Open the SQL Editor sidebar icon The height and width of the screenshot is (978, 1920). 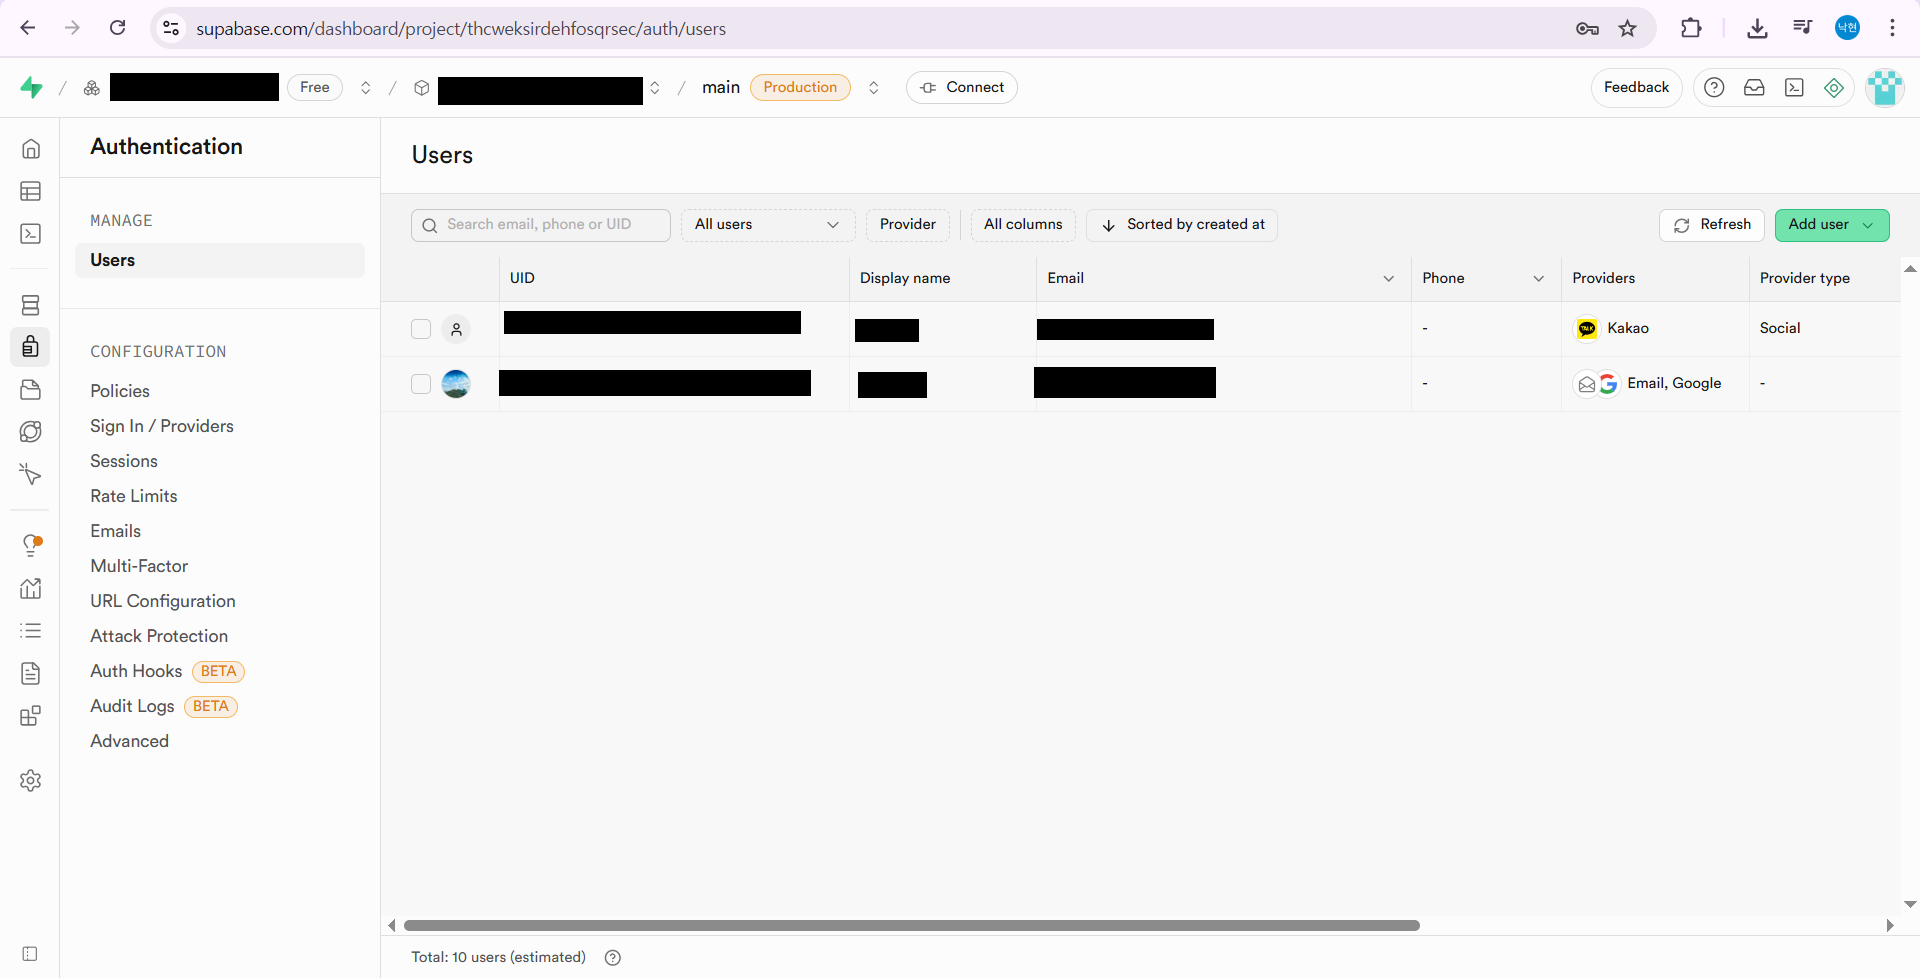(31, 234)
